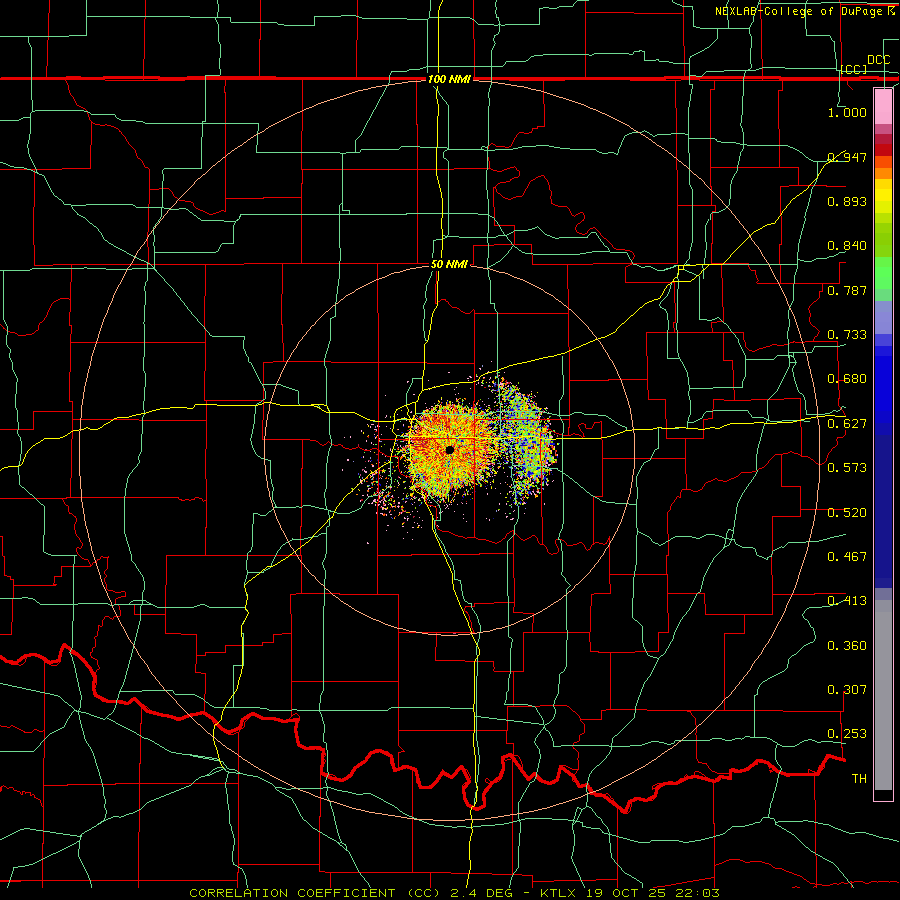Click the 100 NMI range ring label
This screenshot has width=900, height=900.
449,79
